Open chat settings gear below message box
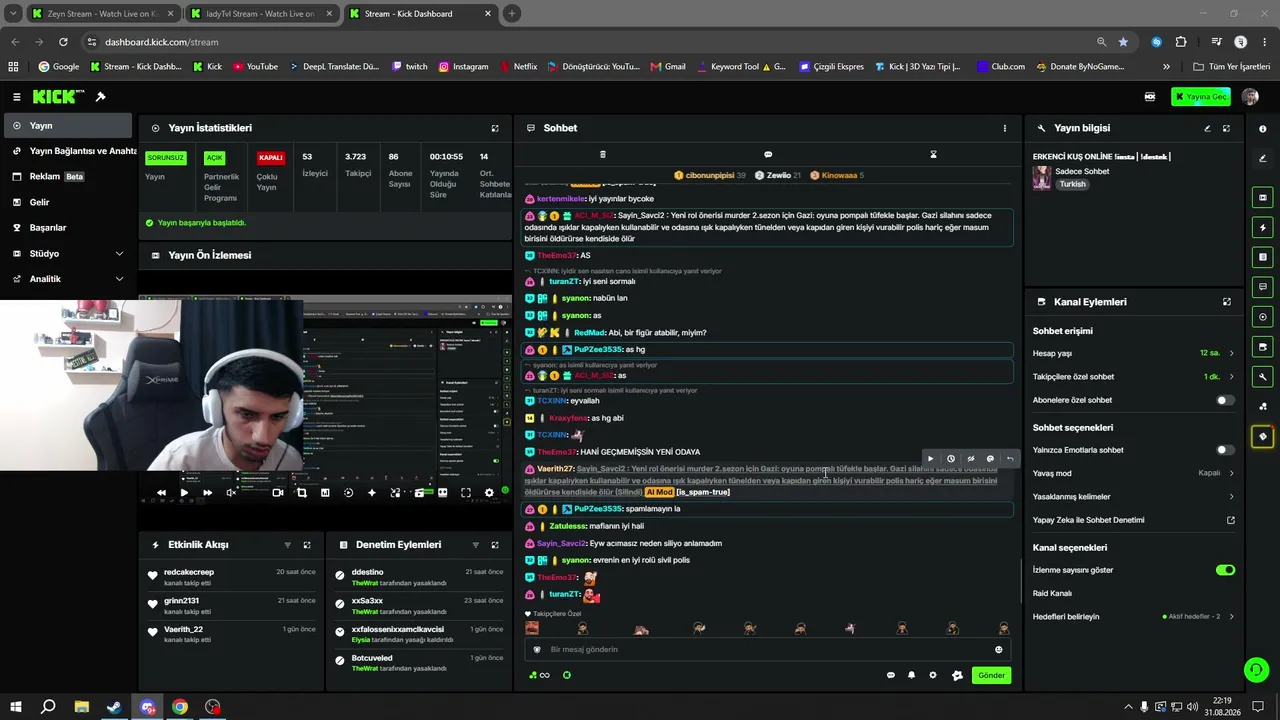1280x720 pixels. coord(933,675)
